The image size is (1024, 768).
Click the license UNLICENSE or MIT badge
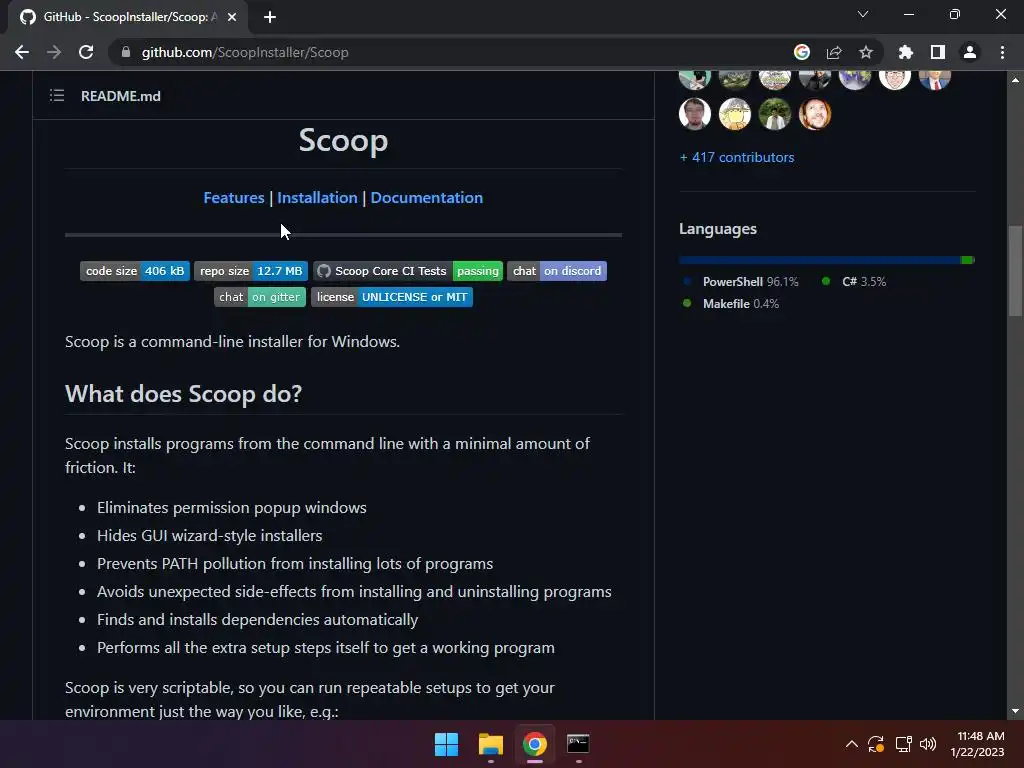[392, 297]
